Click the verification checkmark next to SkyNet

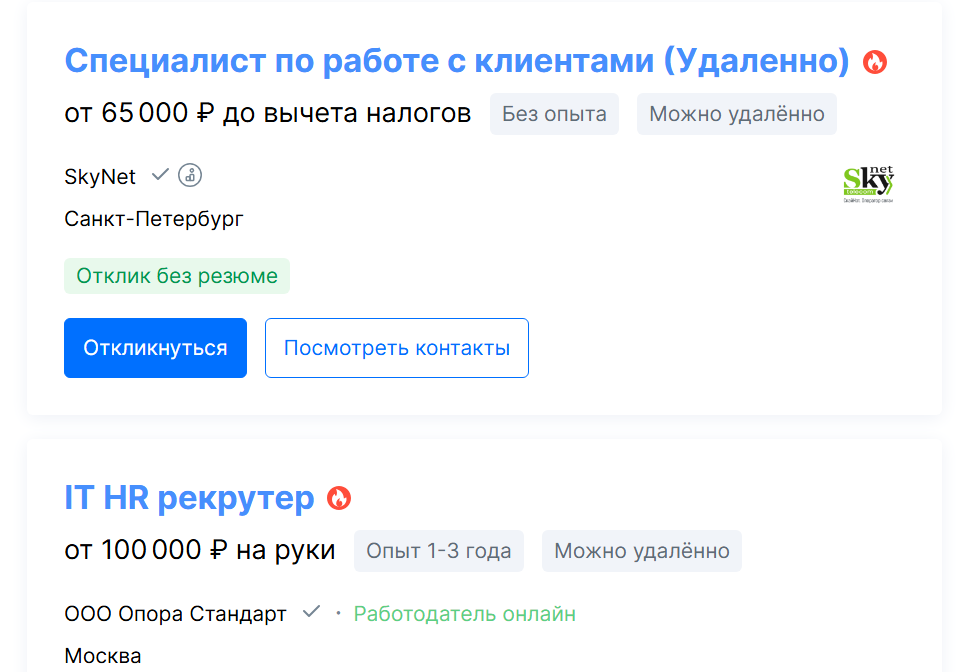[160, 174]
